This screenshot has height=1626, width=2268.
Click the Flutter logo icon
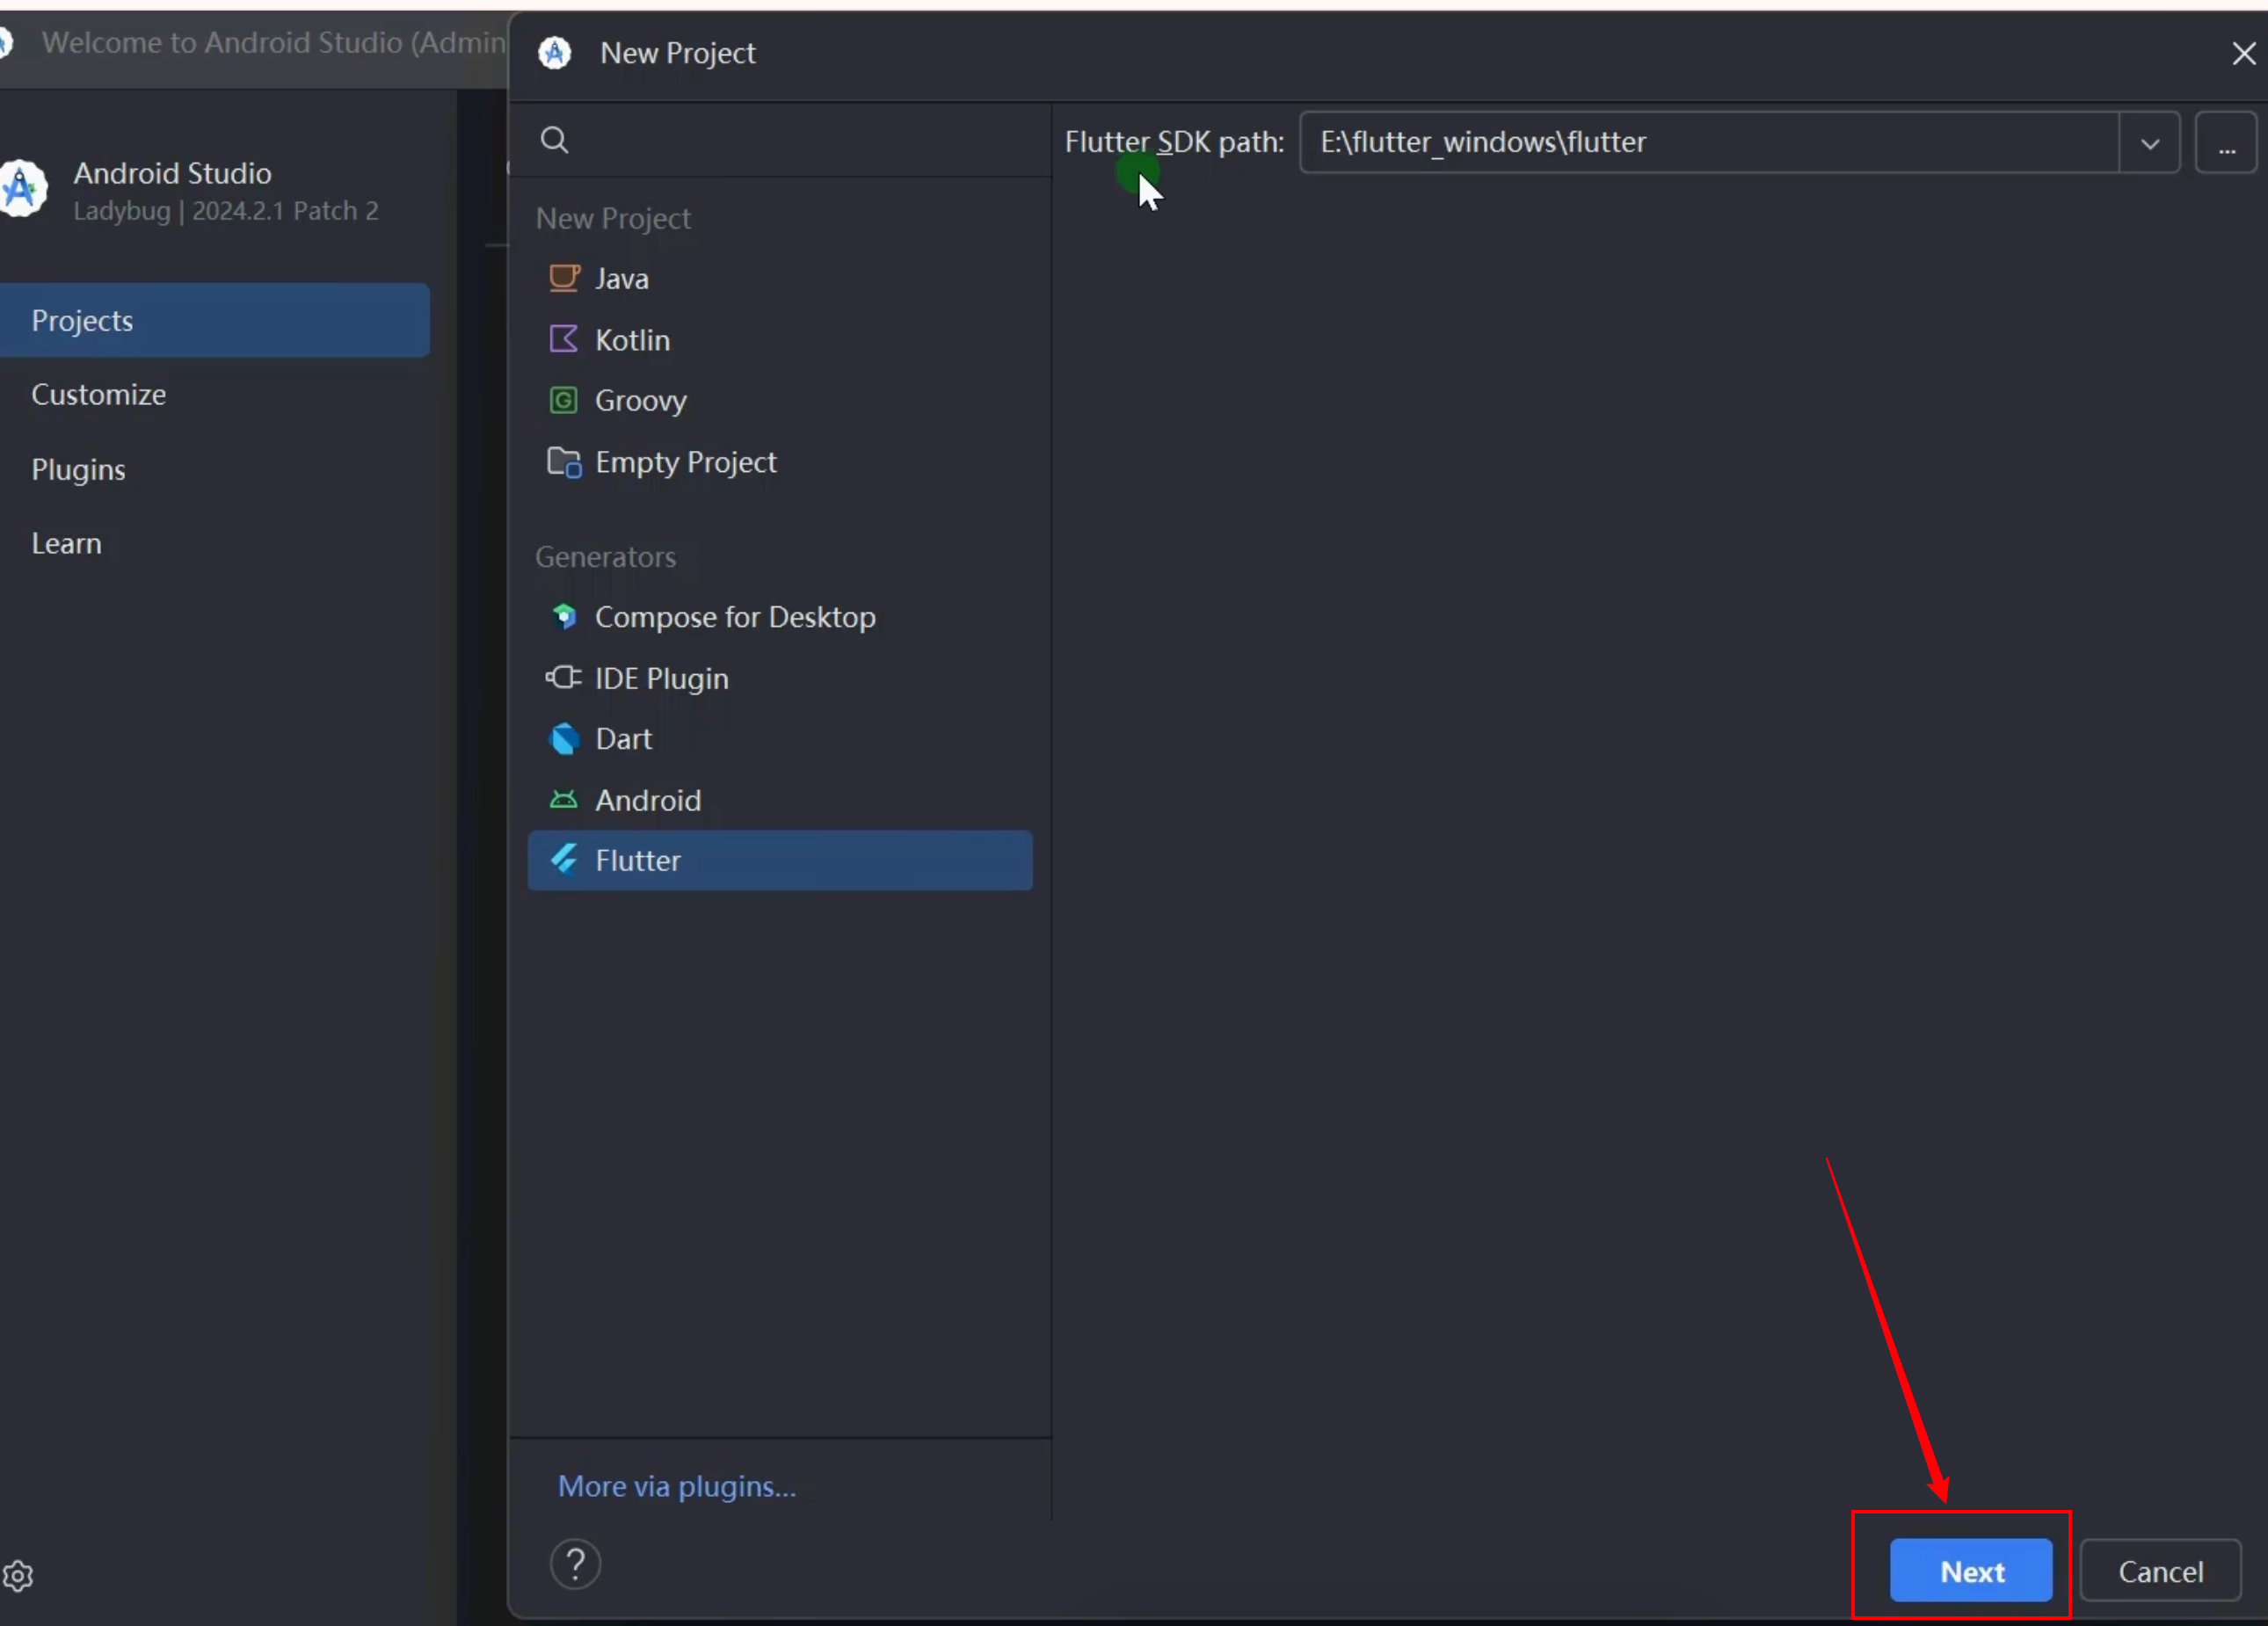(564, 860)
